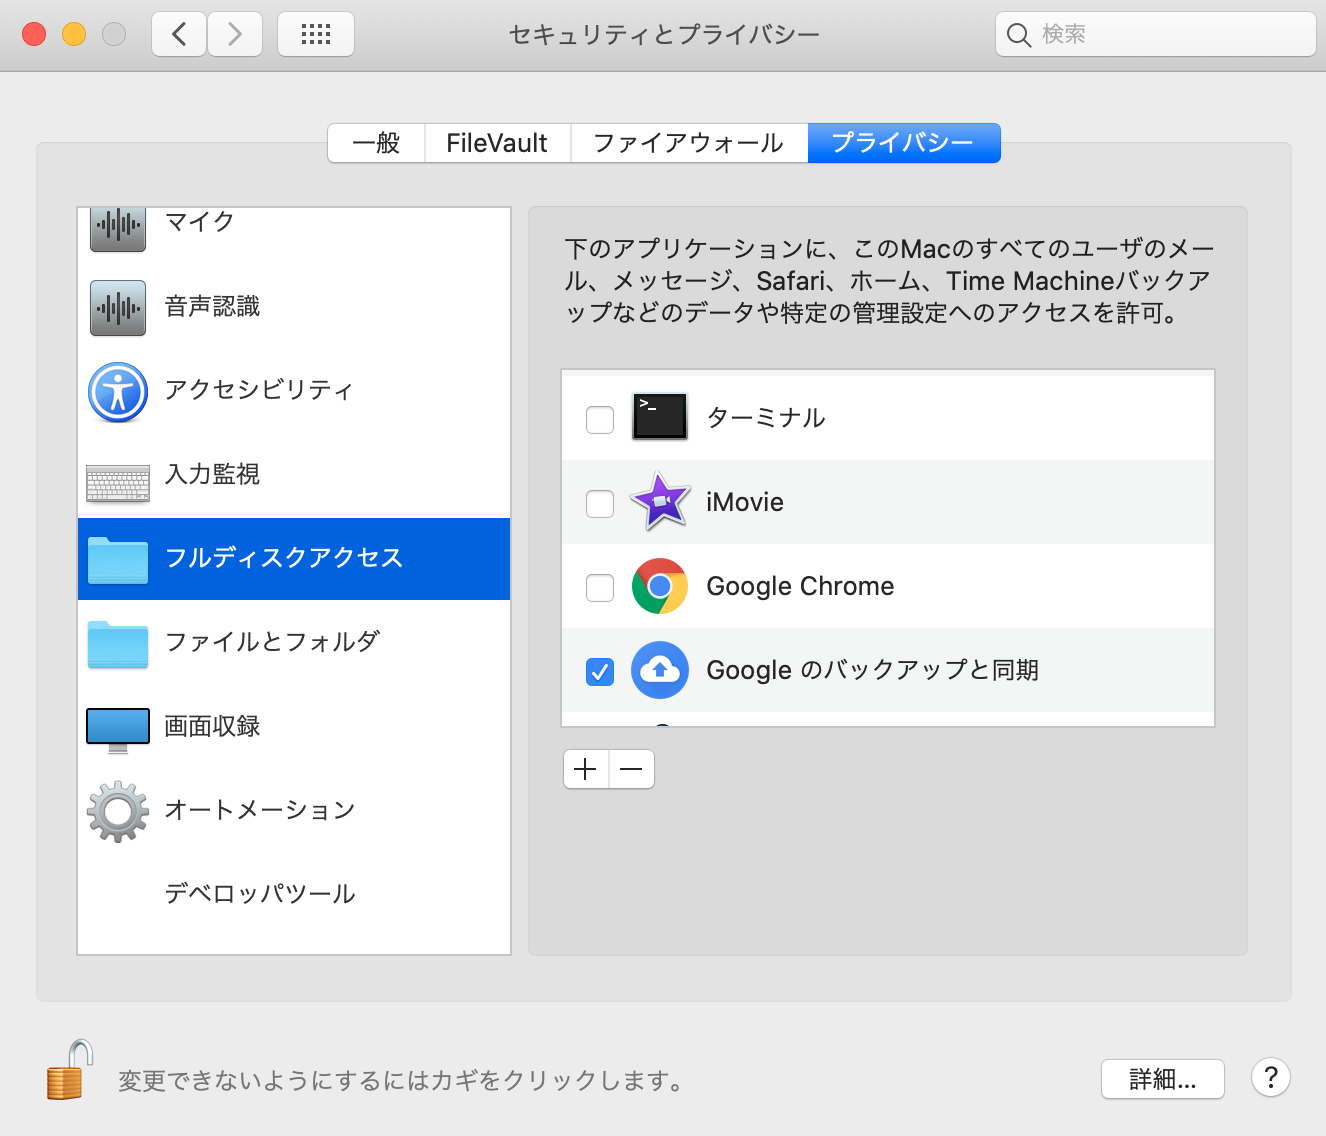Click the フルディスクアクセス folder icon

118,560
